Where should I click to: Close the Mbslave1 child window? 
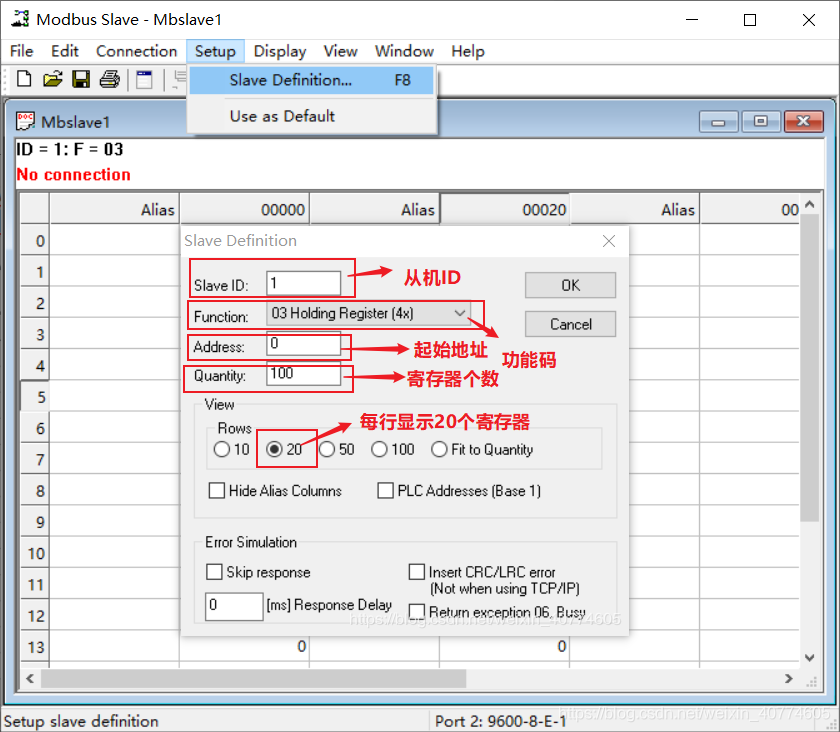804,122
